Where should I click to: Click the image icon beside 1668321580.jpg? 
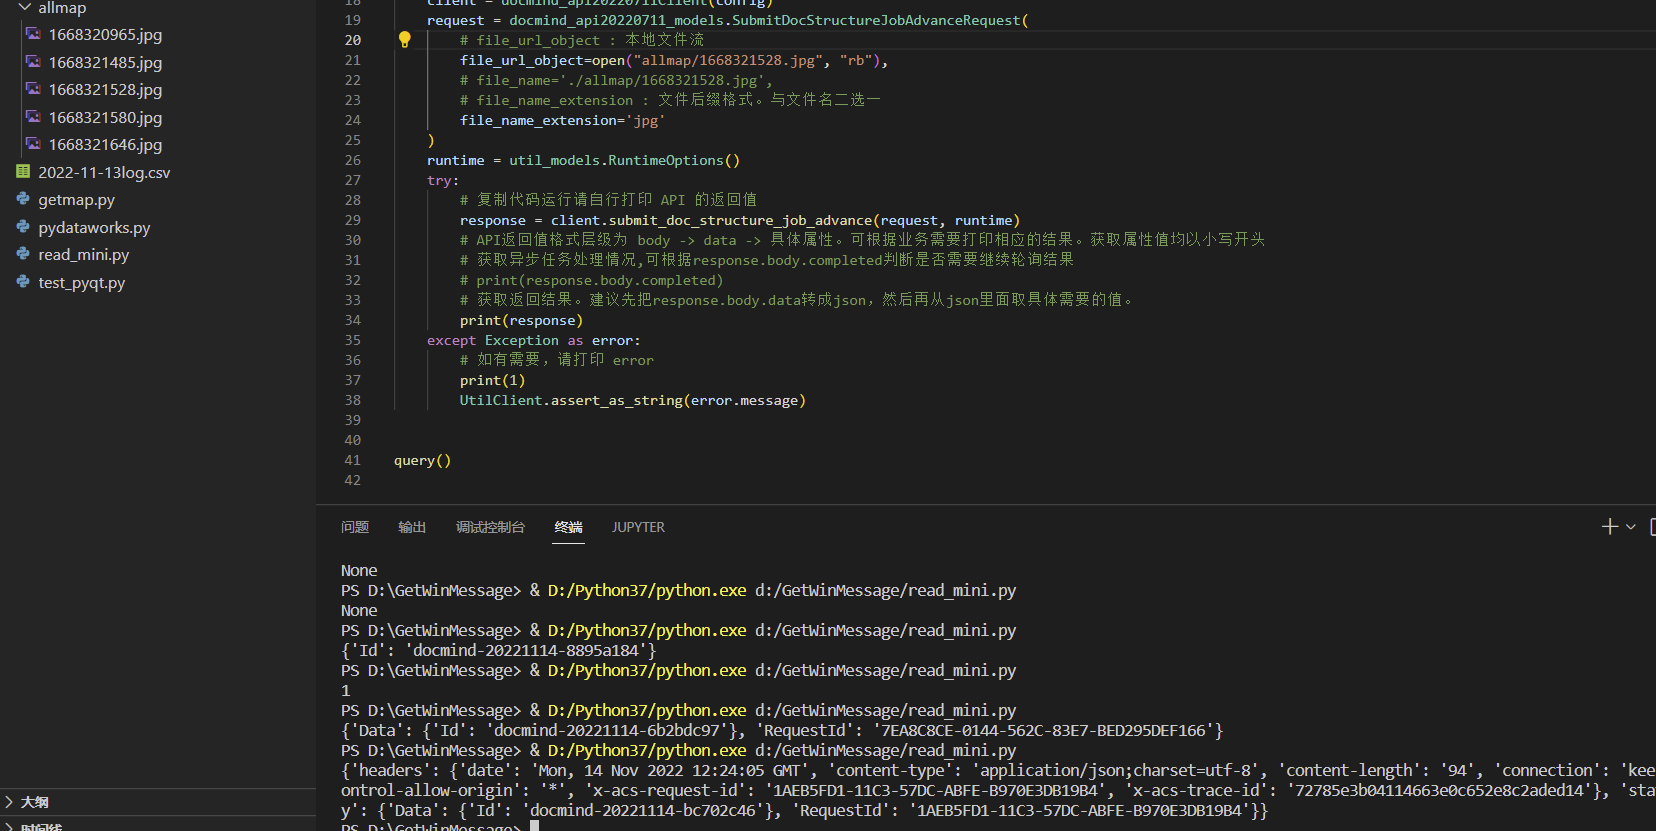(x=33, y=117)
